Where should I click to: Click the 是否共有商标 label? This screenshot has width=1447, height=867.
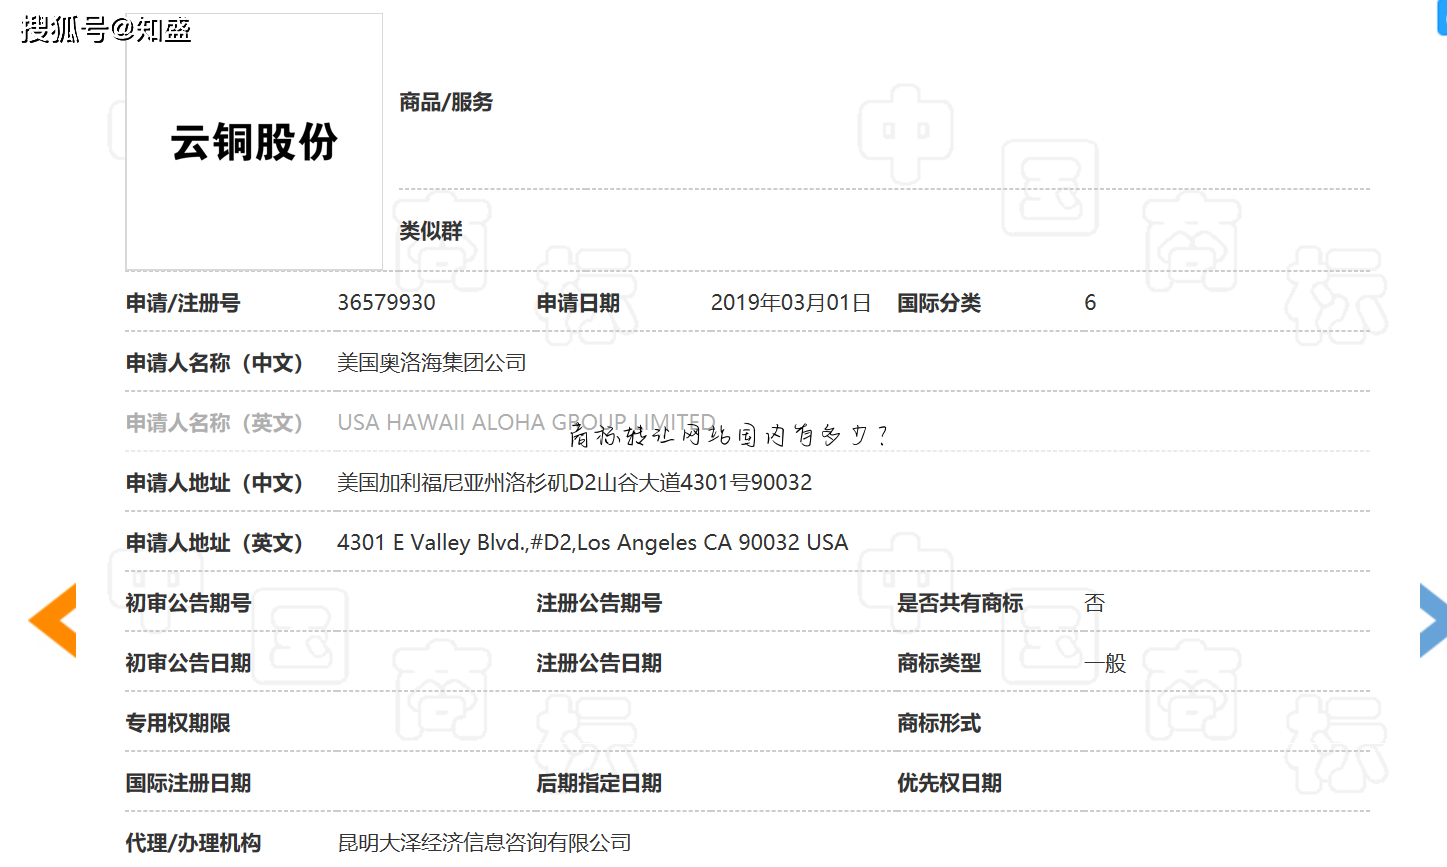pyautogui.click(x=960, y=603)
